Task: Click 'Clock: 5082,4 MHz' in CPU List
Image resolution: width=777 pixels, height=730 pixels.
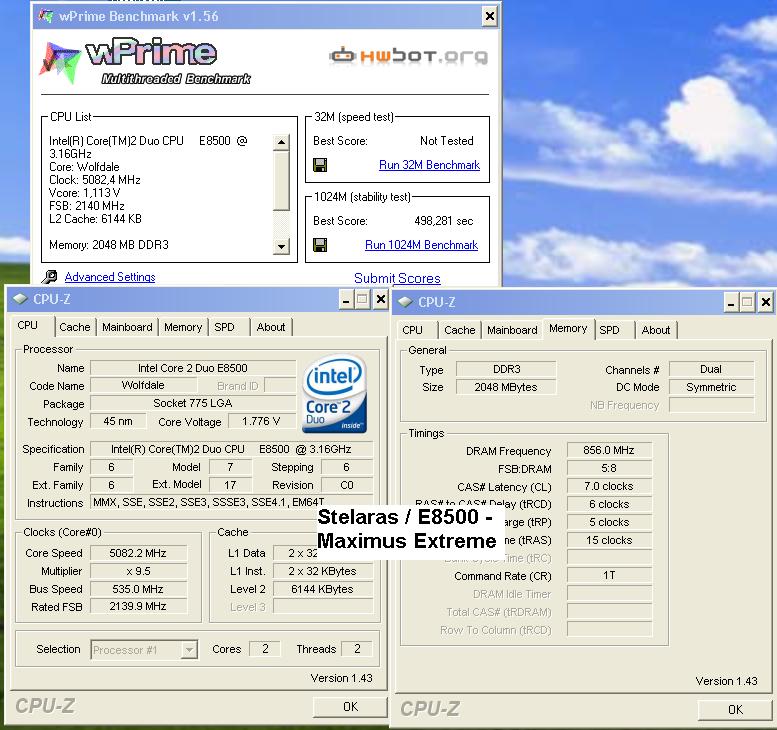Action: pyautogui.click(x=95, y=180)
